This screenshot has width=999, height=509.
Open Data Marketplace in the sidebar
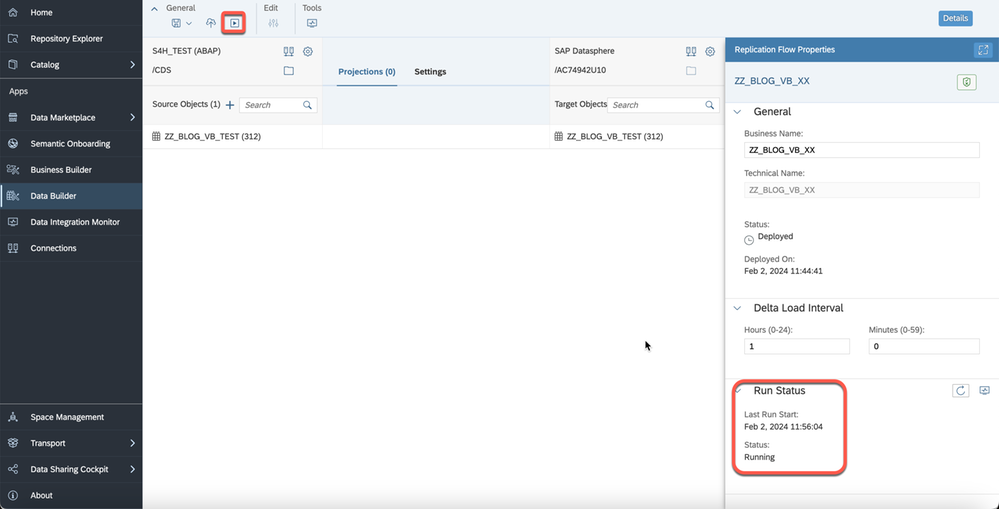(x=71, y=118)
